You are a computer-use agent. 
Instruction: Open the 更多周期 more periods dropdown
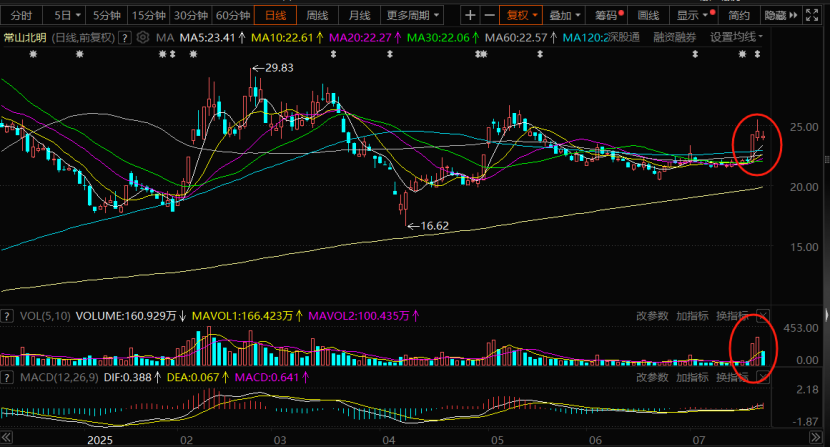click(x=413, y=15)
